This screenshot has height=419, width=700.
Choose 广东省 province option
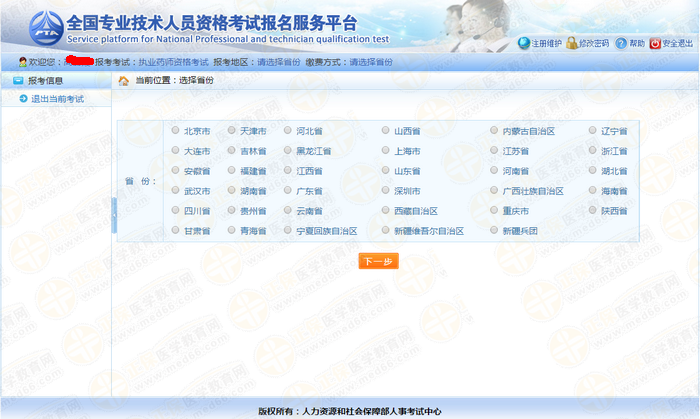pos(288,191)
